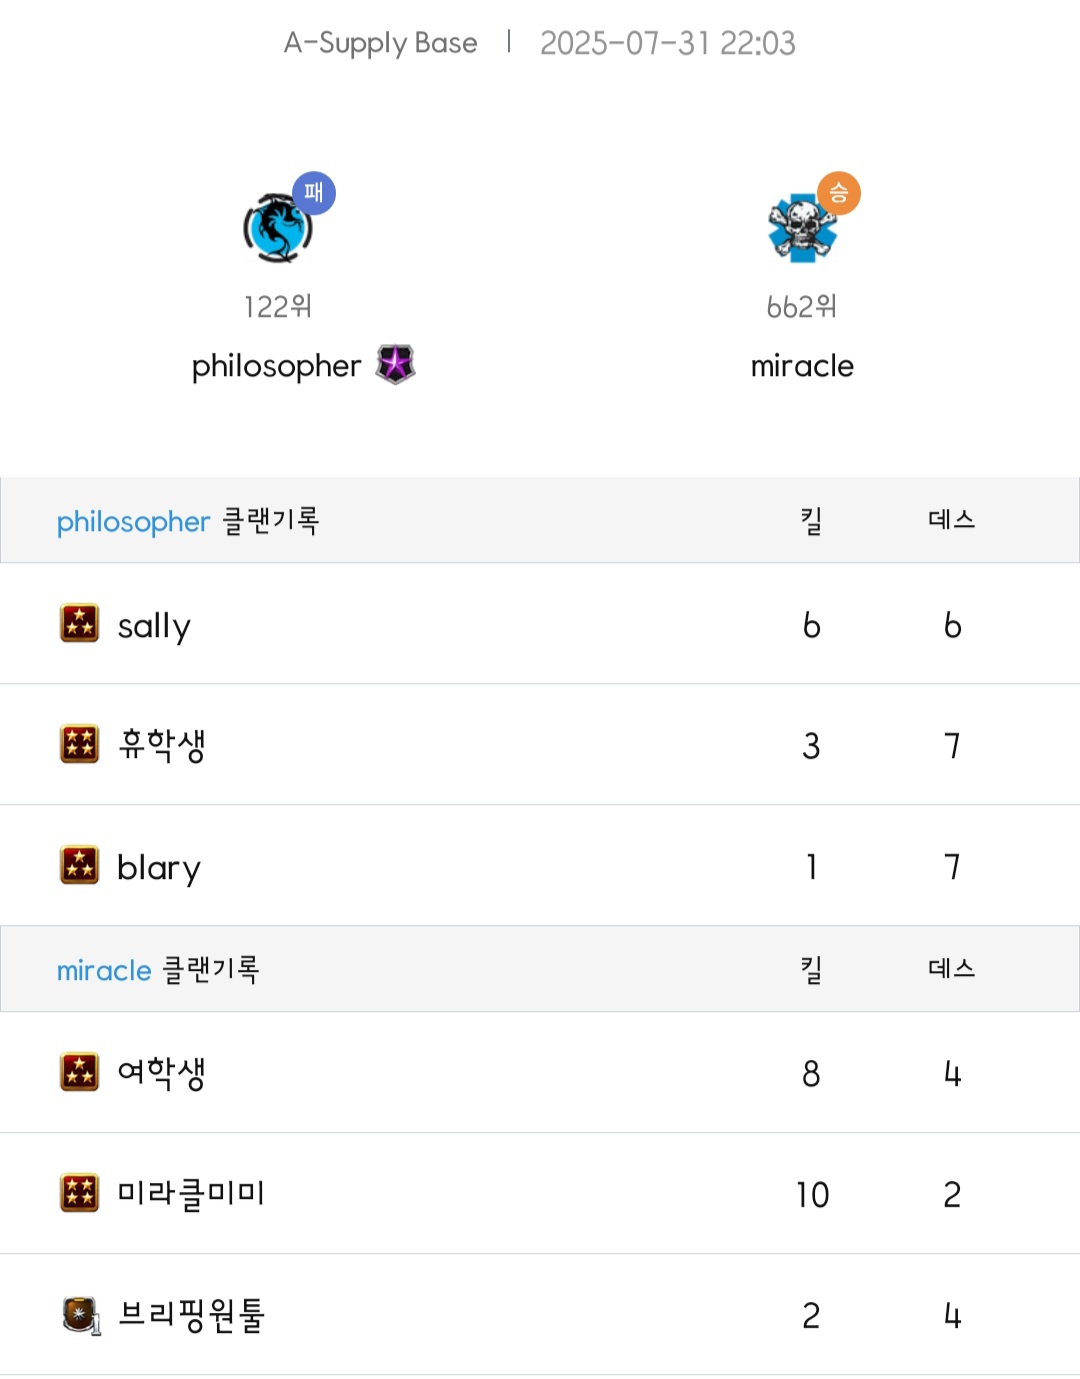Select player name 미라클미미
Screen dimensions: 1080x1379
[191, 1193]
